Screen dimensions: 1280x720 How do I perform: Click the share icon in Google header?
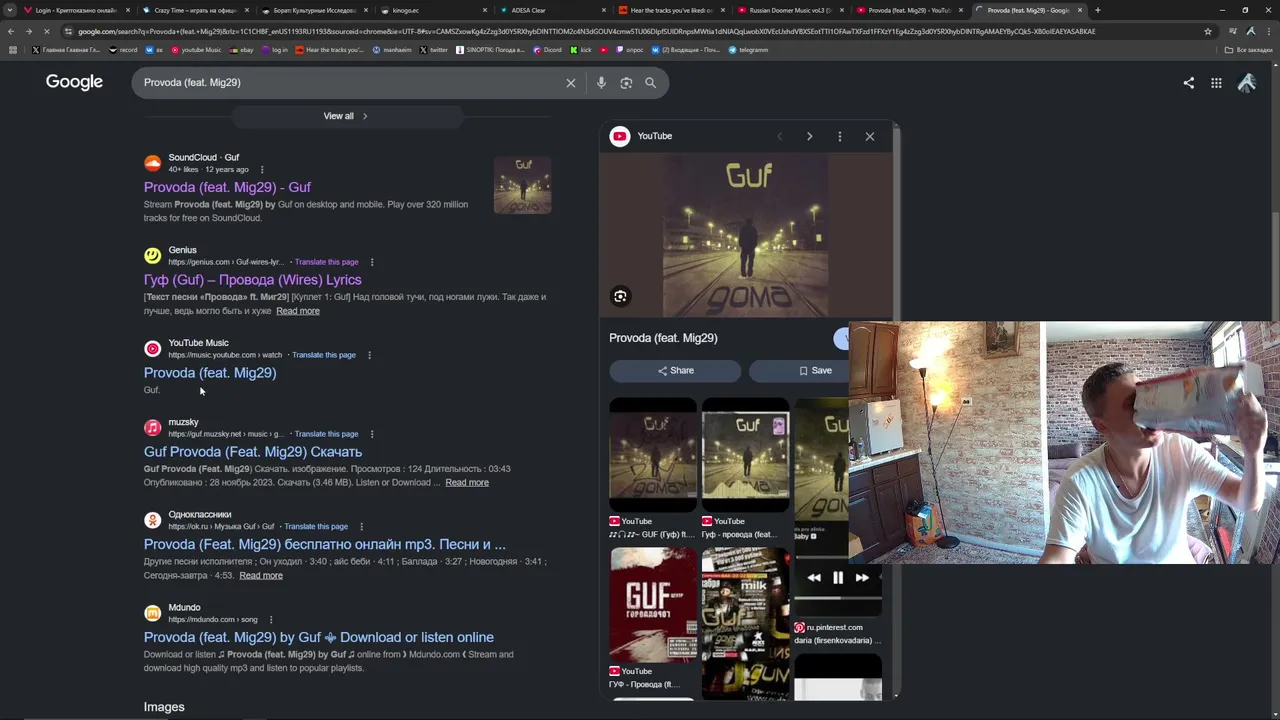point(1189,83)
